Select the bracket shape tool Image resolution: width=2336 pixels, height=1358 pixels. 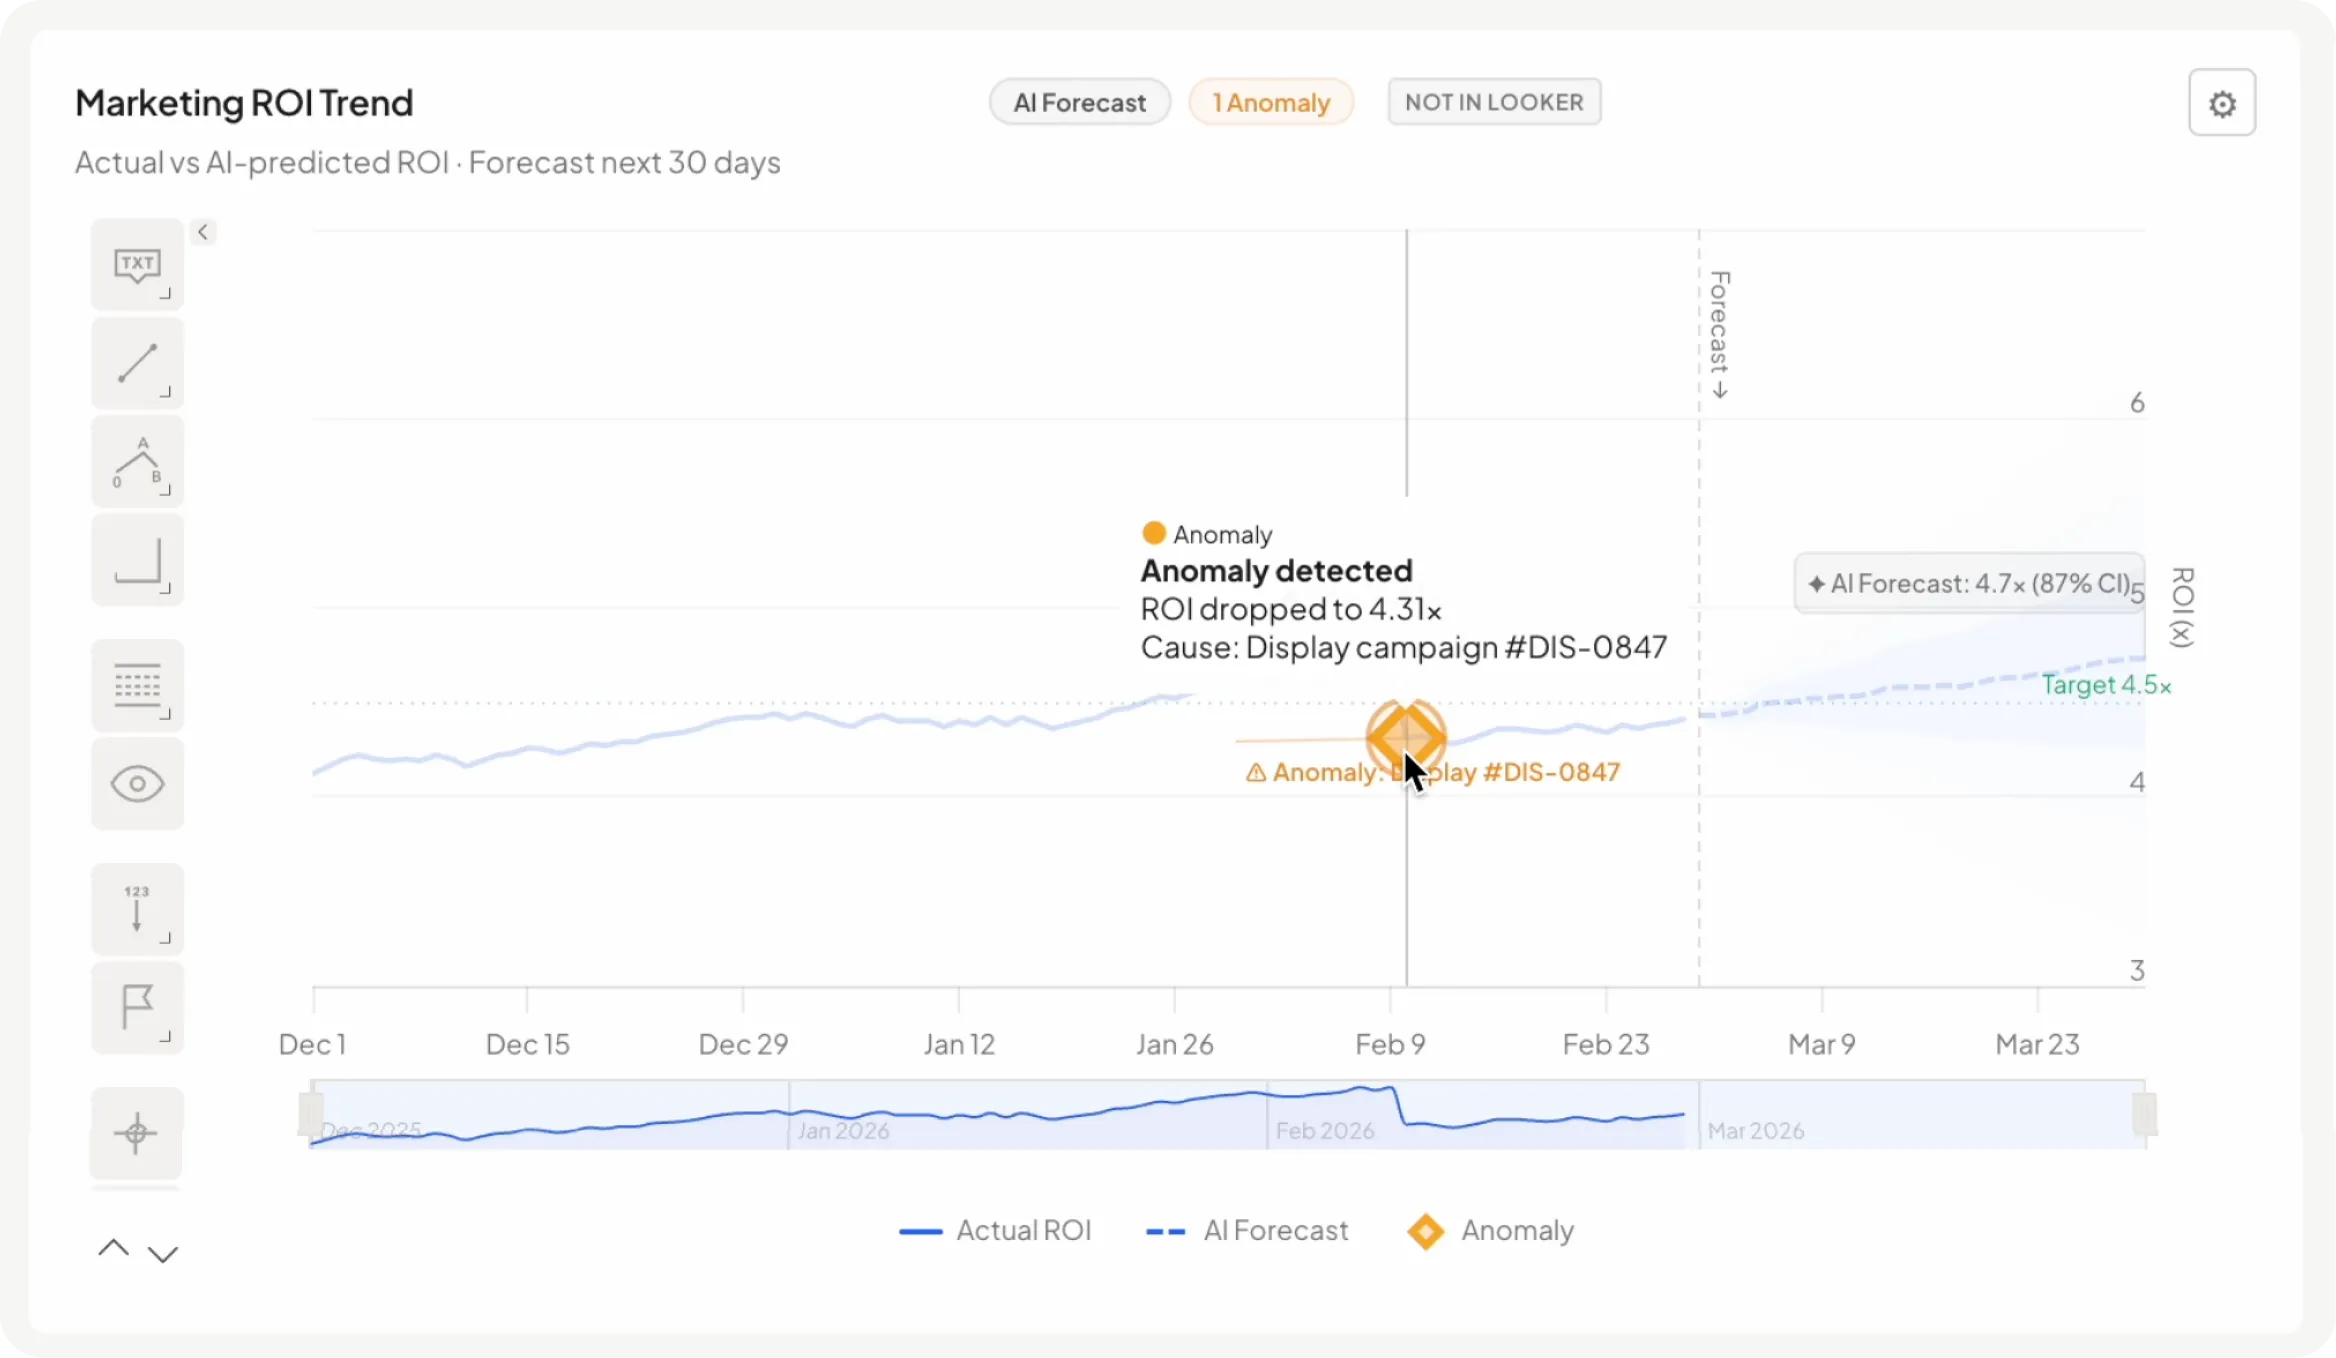pyautogui.click(x=137, y=560)
